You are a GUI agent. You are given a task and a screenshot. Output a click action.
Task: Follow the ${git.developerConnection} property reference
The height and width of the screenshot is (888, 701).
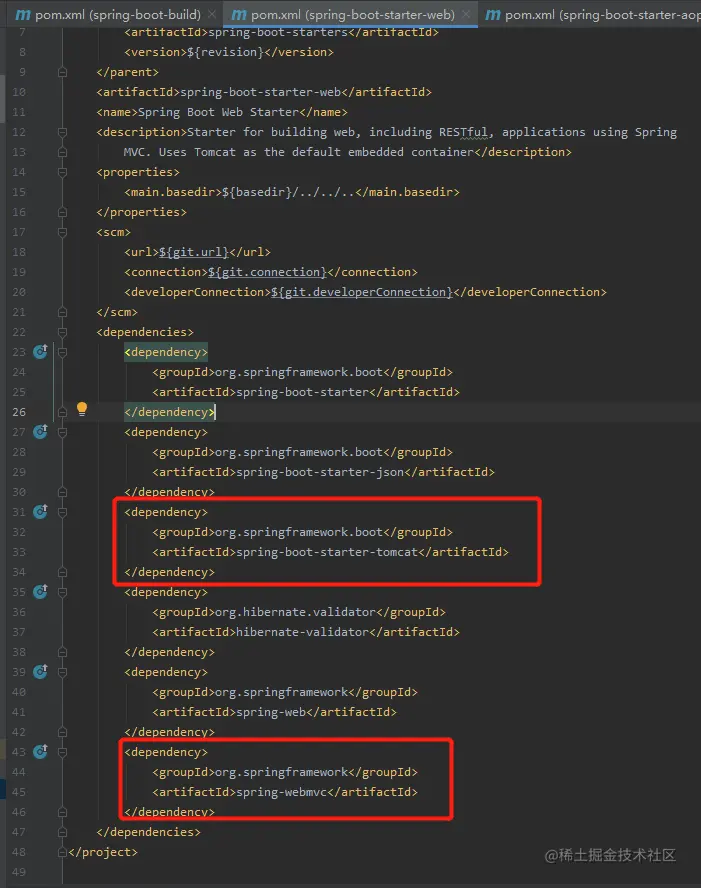coord(362,292)
